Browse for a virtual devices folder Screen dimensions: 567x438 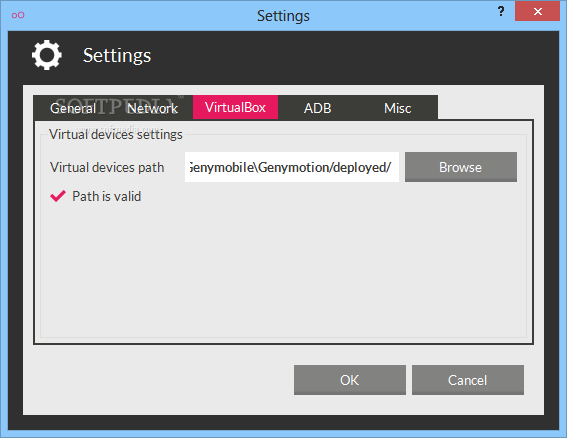coord(461,167)
